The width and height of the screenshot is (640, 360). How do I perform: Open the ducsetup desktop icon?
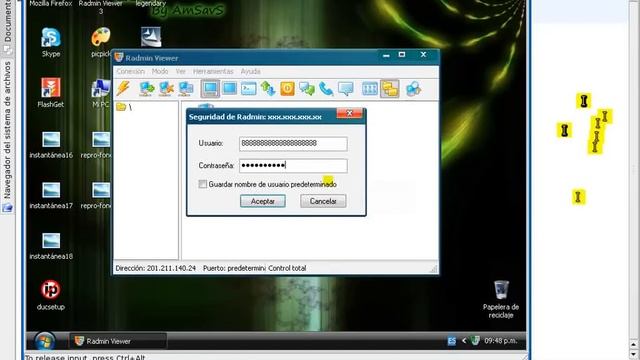(x=51, y=295)
